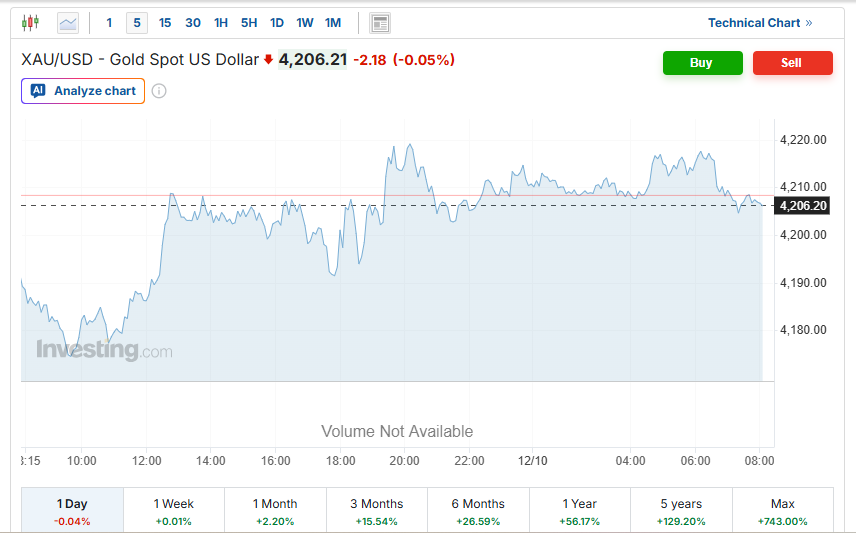Viewport: 856px width, 533px height.
Task: Show the 1 Year range tab
Action: [x=580, y=511]
